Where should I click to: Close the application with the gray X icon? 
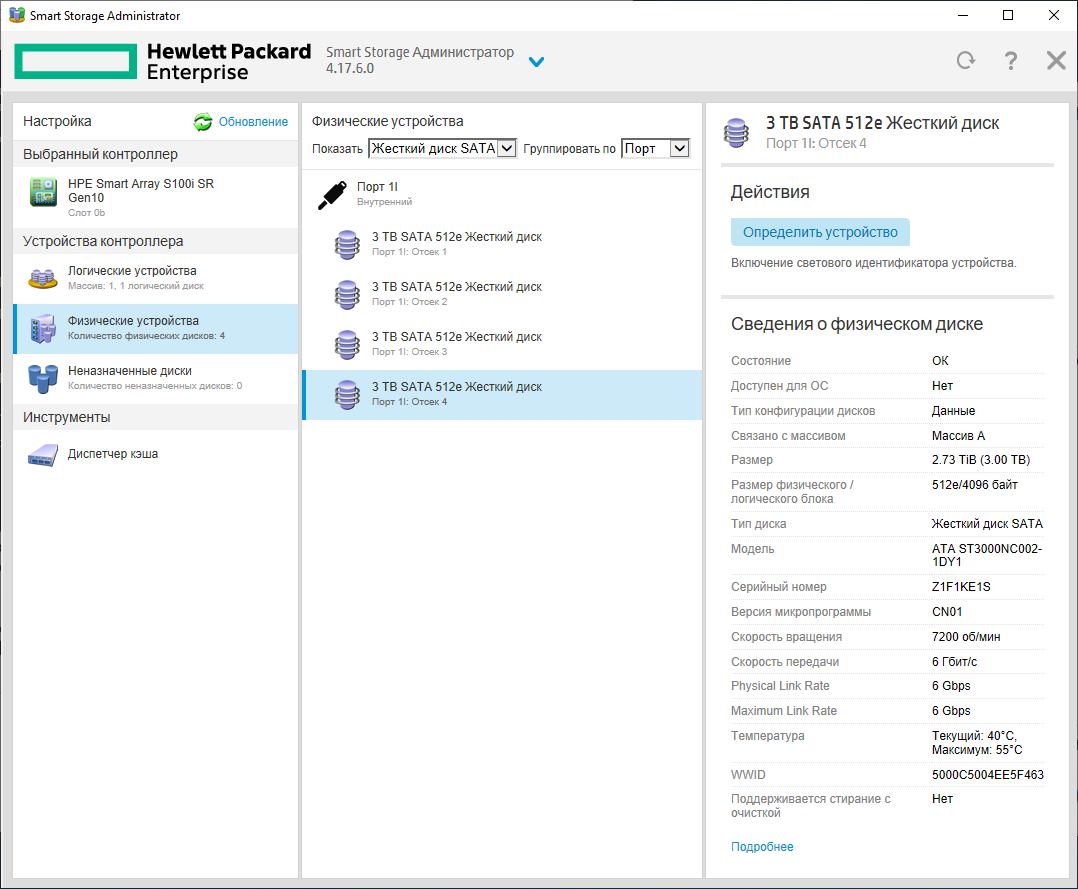pos(1055,61)
